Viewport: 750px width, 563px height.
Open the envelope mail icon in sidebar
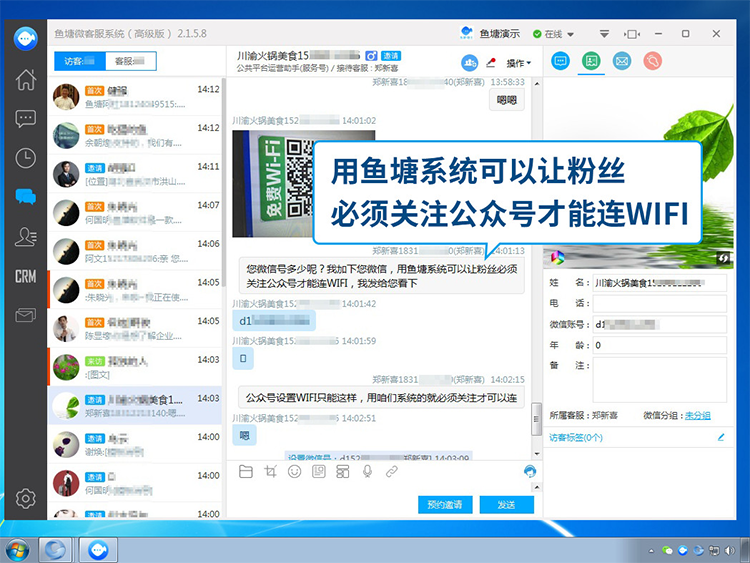[x=26, y=315]
